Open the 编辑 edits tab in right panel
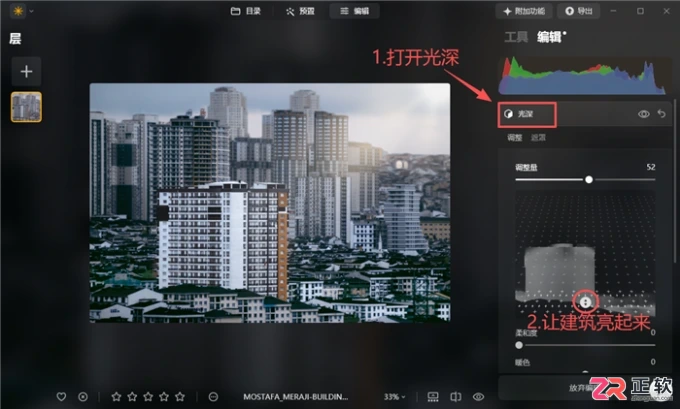Viewport: 680px width, 409px height. (x=550, y=37)
